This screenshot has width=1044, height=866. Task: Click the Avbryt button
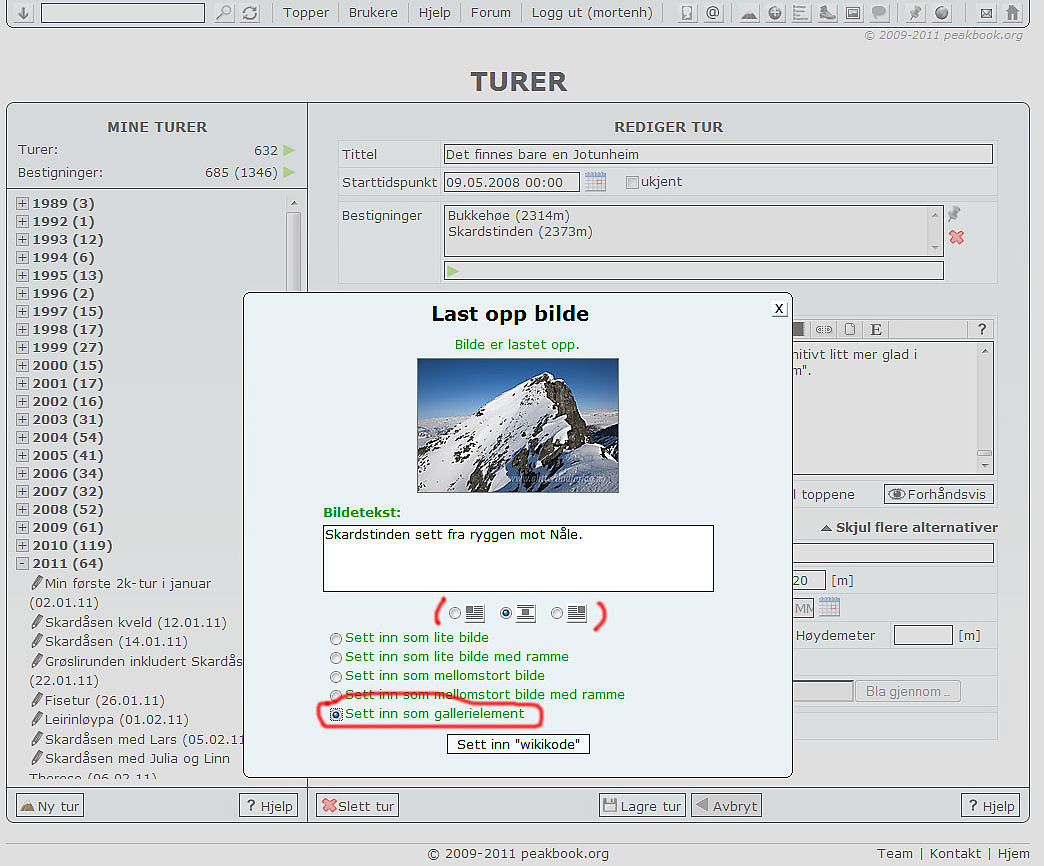(726, 806)
